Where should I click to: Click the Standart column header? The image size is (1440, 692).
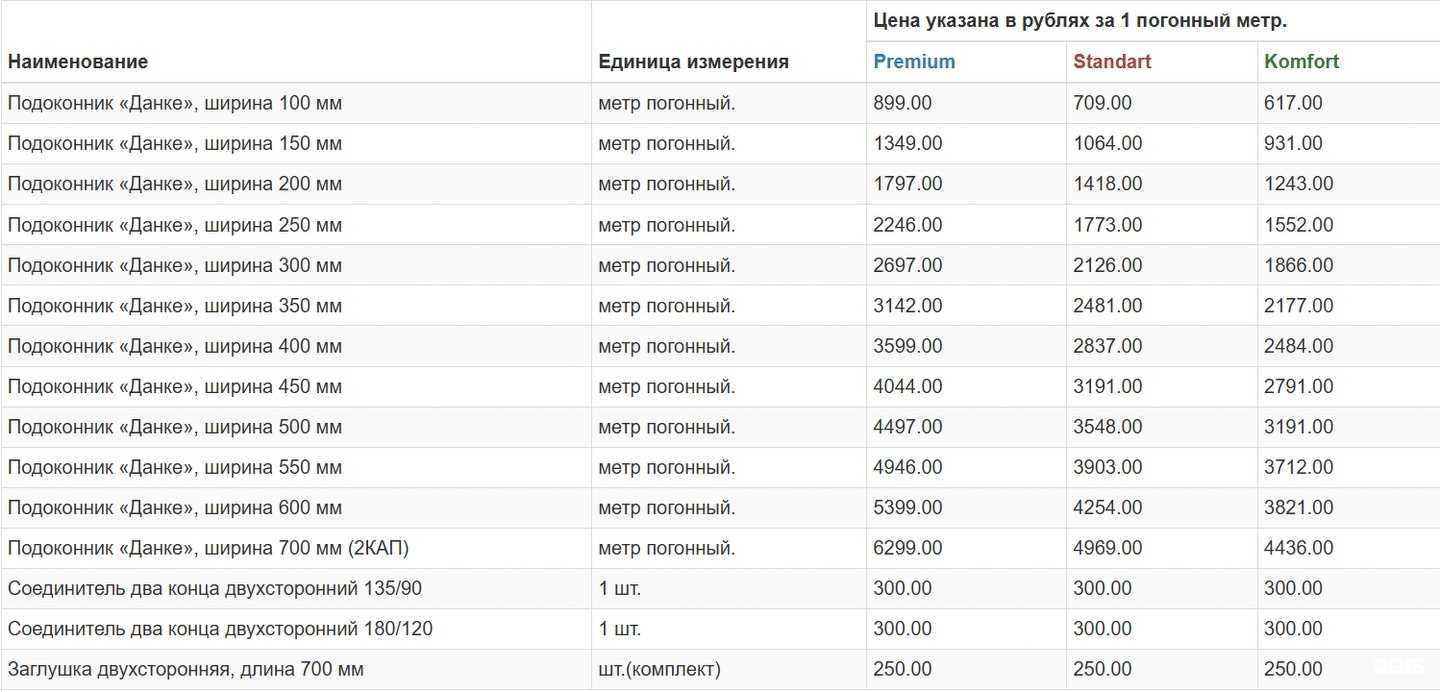coord(1112,62)
